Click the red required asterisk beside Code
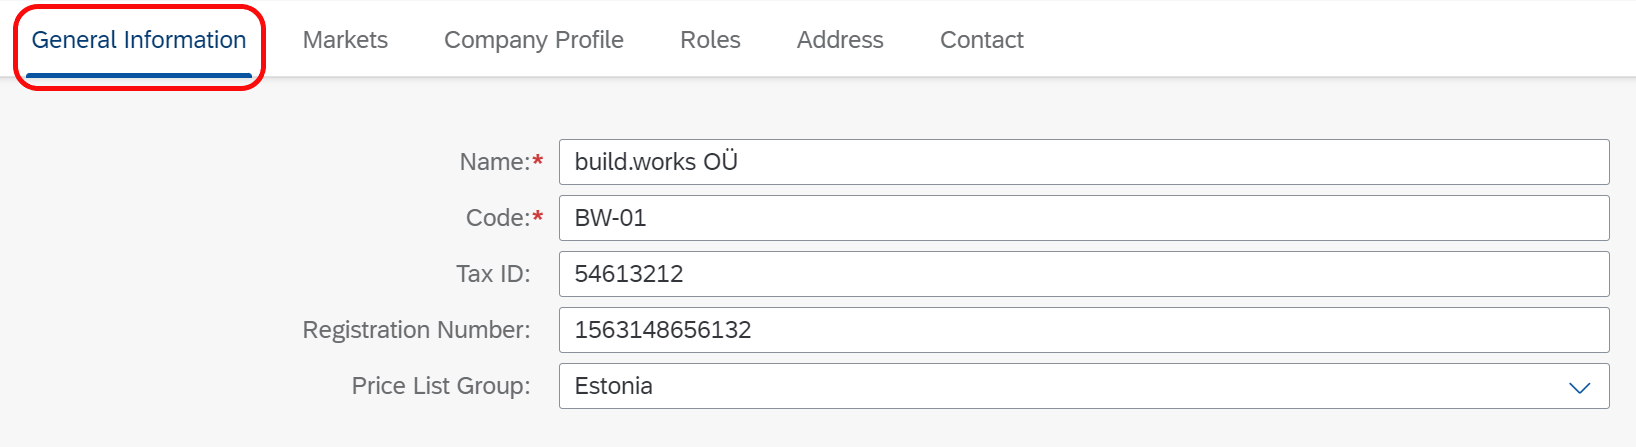The width and height of the screenshot is (1636, 447). point(538,216)
